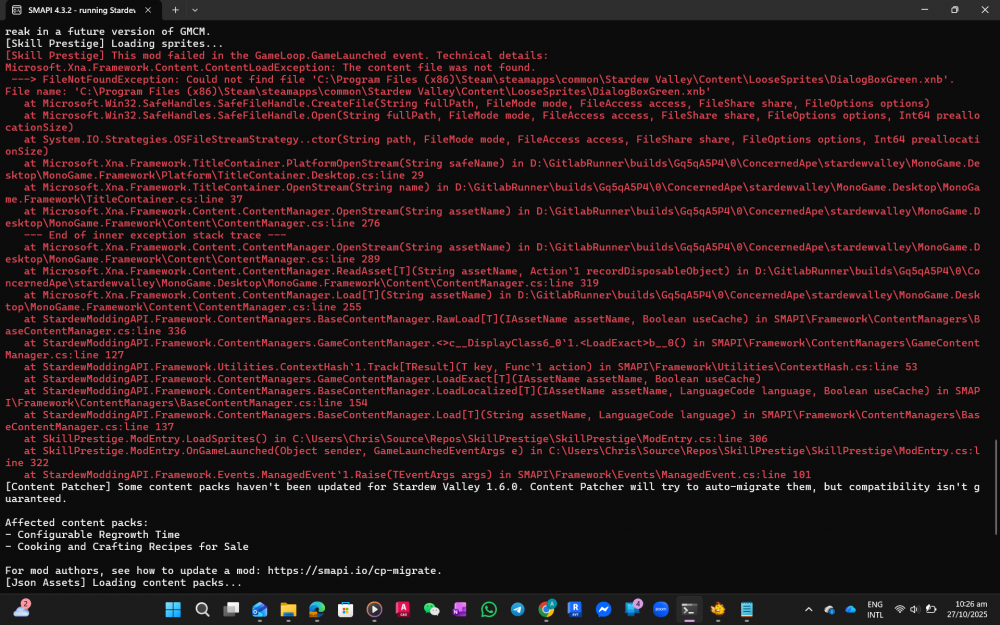This screenshot has height=625, width=1000.
Task: Click the Windows Start button
Action: (x=173, y=609)
